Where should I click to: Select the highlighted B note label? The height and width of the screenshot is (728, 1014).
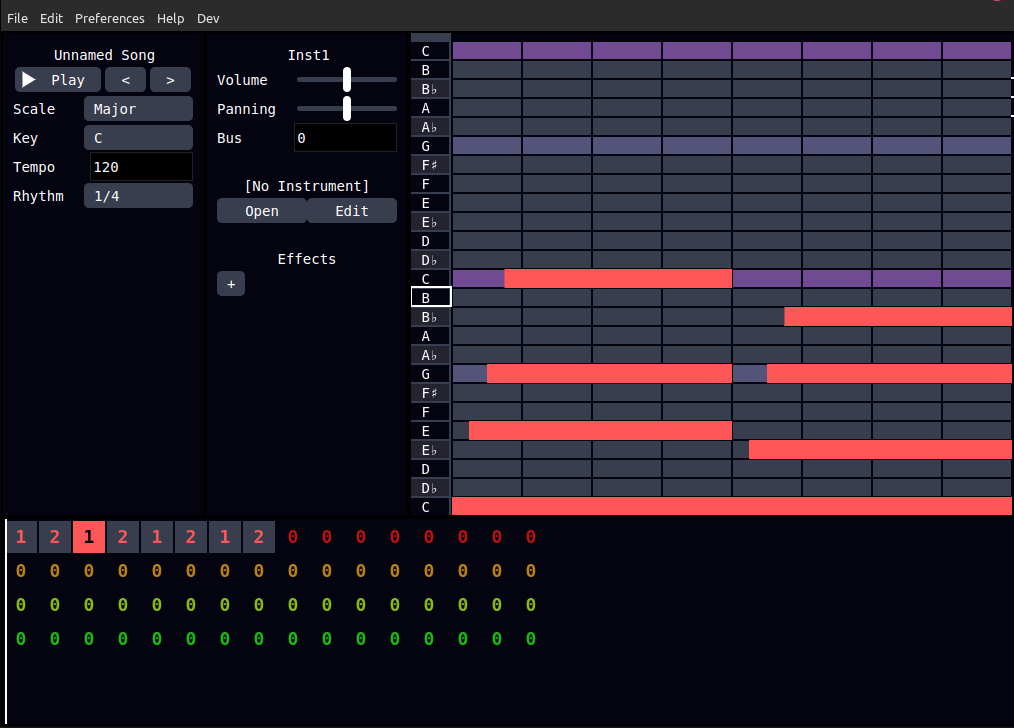(x=430, y=297)
